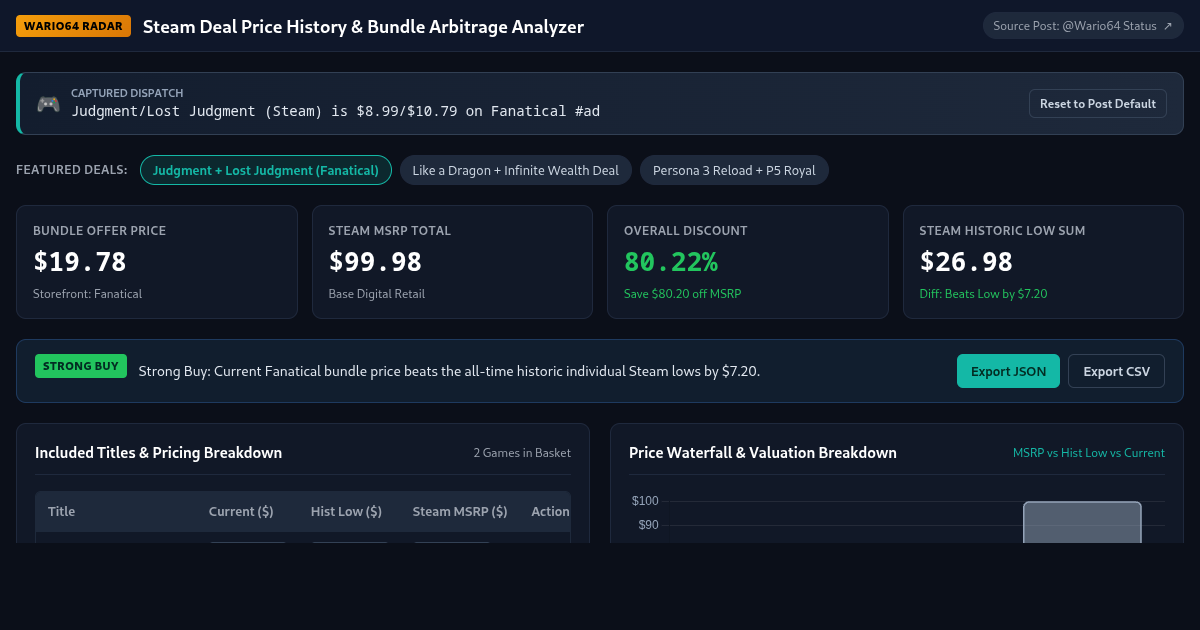1200x630 pixels.
Task: Click the $99.98 Steam MSRP total
Action: click(375, 262)
